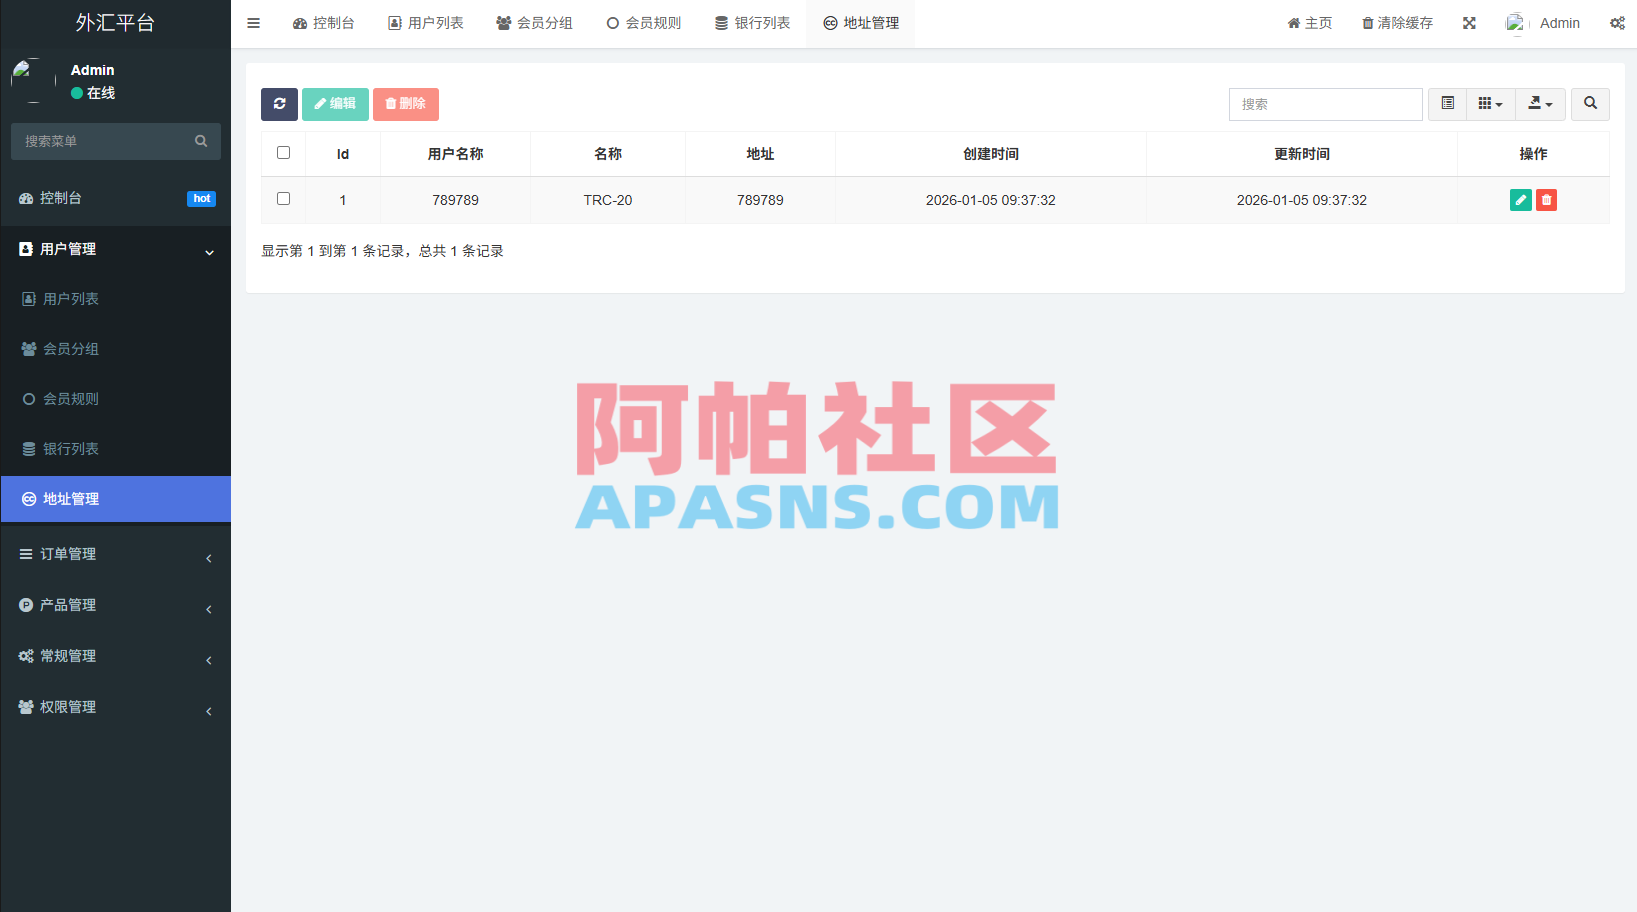Click the green edit icon in row 1

click(1520, 200)
